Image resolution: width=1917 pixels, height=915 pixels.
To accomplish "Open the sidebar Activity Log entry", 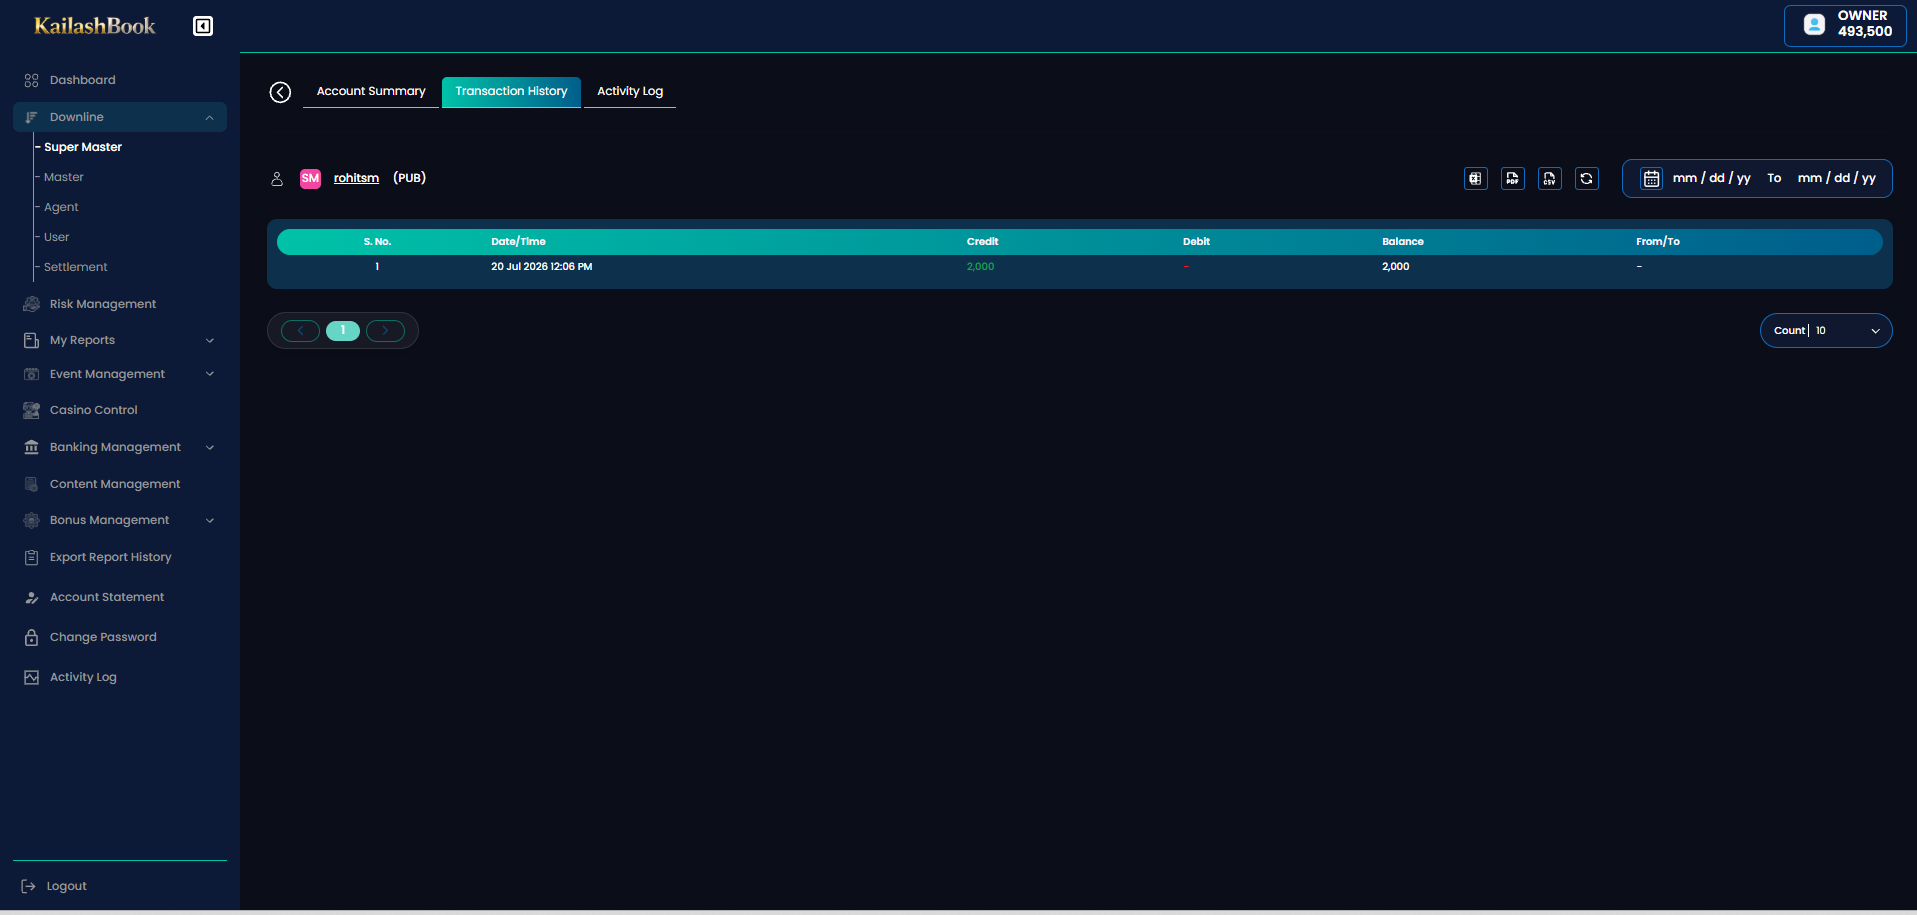I will pos(83,677).
